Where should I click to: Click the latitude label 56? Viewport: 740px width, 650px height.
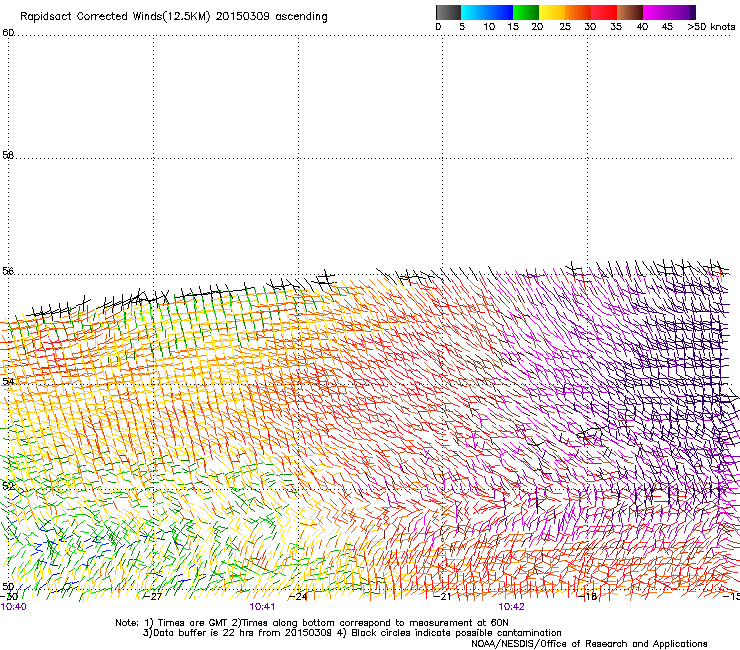8,271
